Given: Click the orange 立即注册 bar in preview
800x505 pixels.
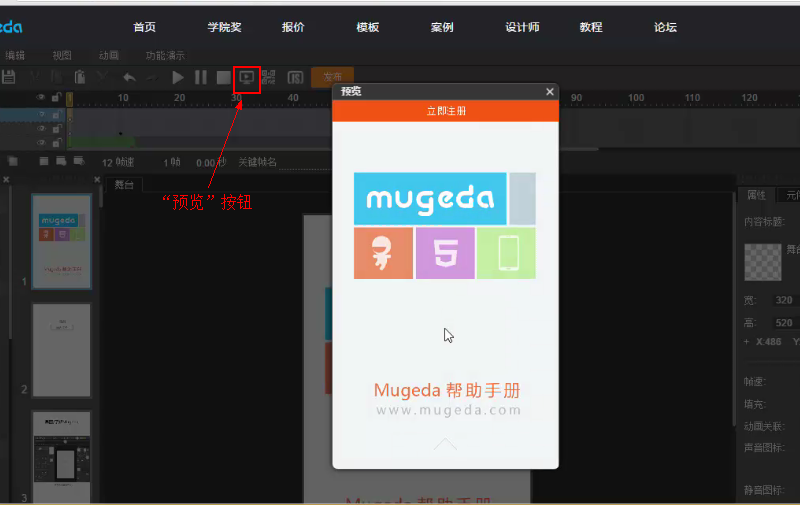Looking at the screenshot, I should pyautogui.click(x=445, y=111).
